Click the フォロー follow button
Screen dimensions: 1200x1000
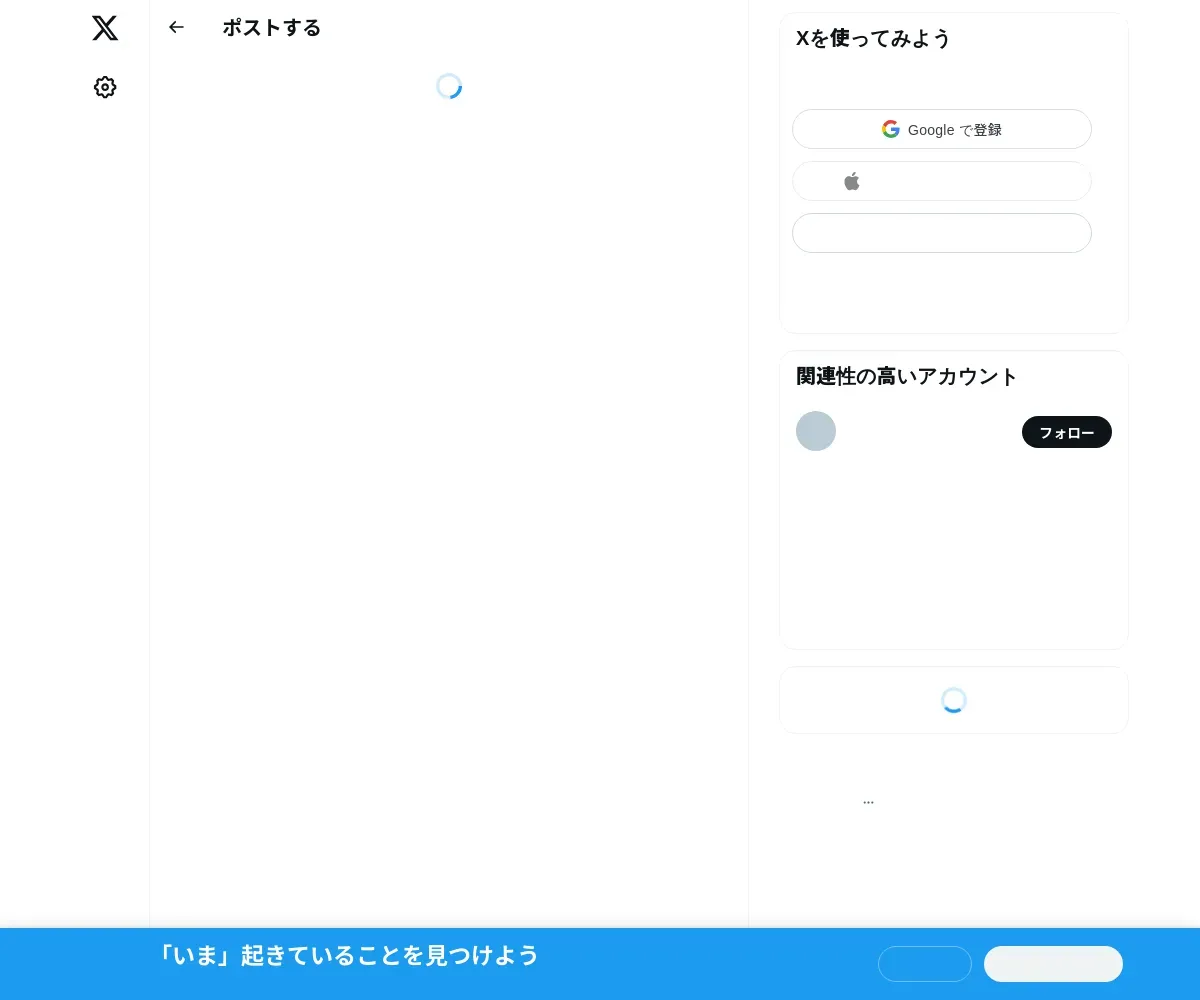[x=1067, y=432]
